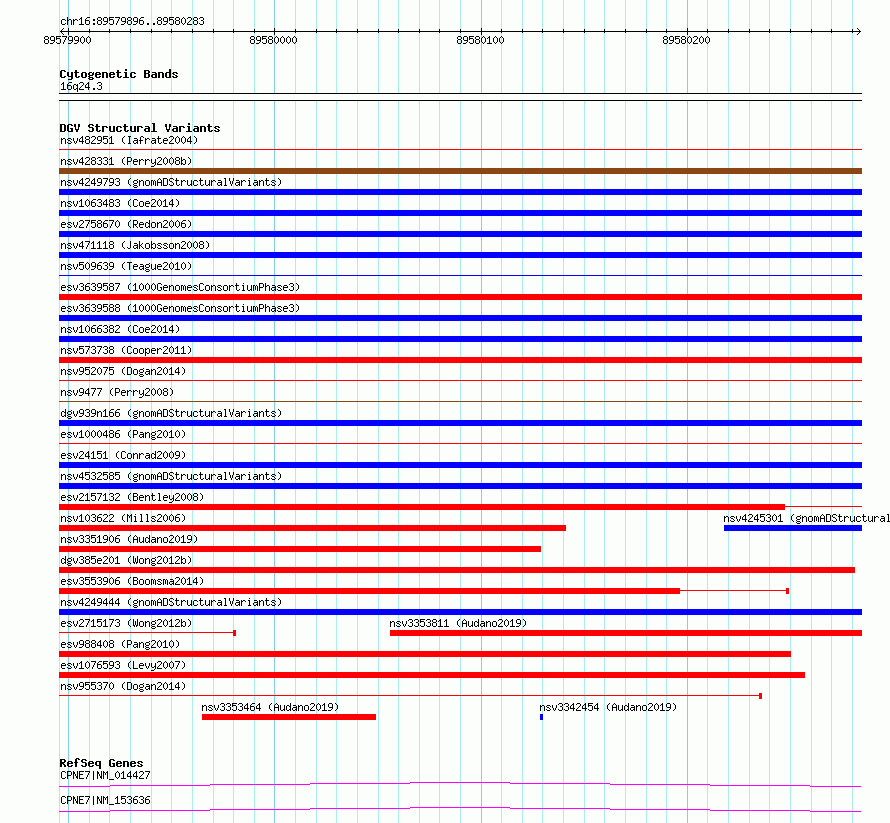Open the esv2157132 (Bentley2008) label
The image size is (890, 823).
[x=132, y=497]
